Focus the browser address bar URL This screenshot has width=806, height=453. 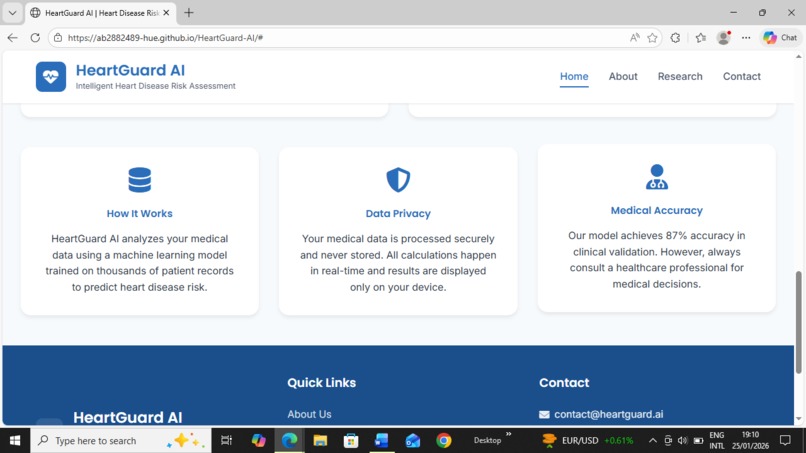(165, 38)
